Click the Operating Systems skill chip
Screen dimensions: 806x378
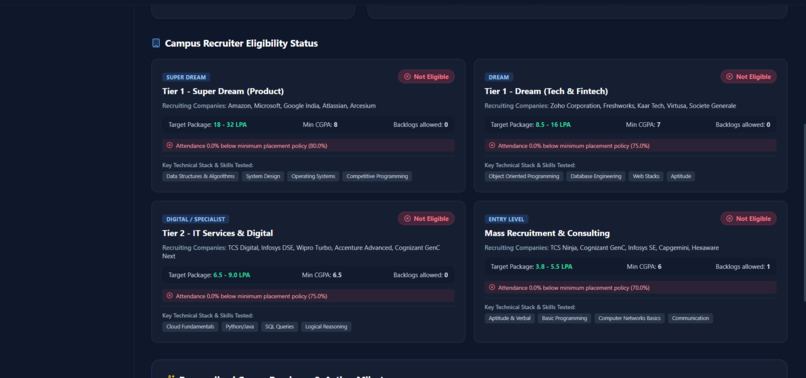click(314, 176)
